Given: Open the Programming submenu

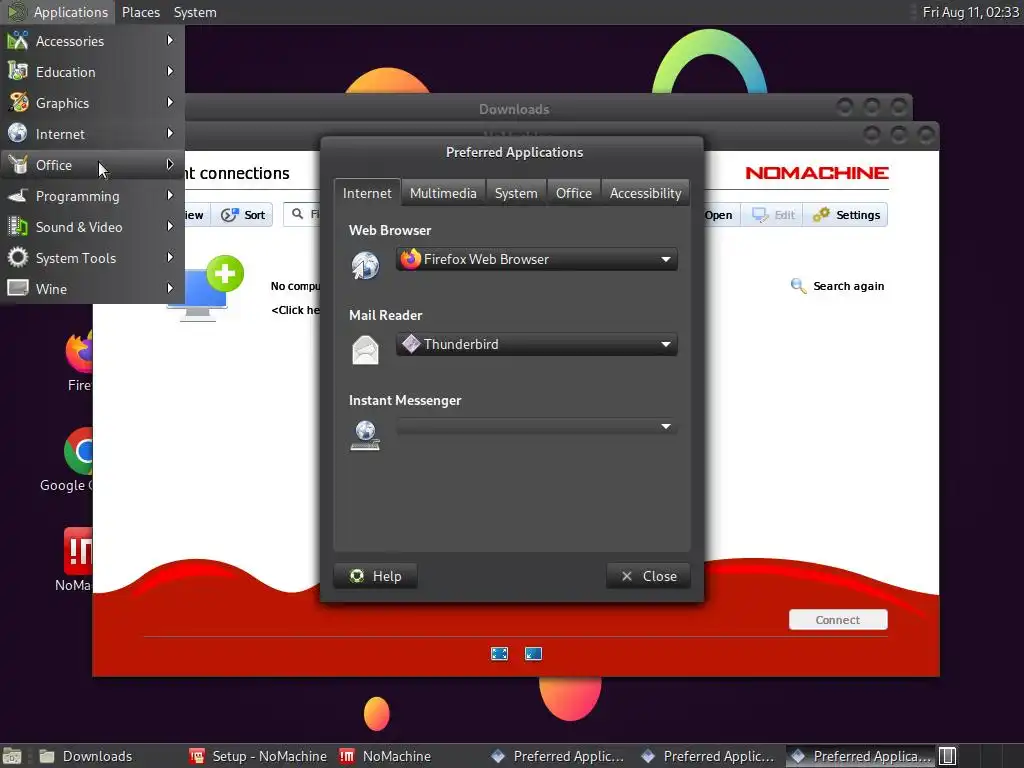Looking at the screenshot, I should [92, 196].
